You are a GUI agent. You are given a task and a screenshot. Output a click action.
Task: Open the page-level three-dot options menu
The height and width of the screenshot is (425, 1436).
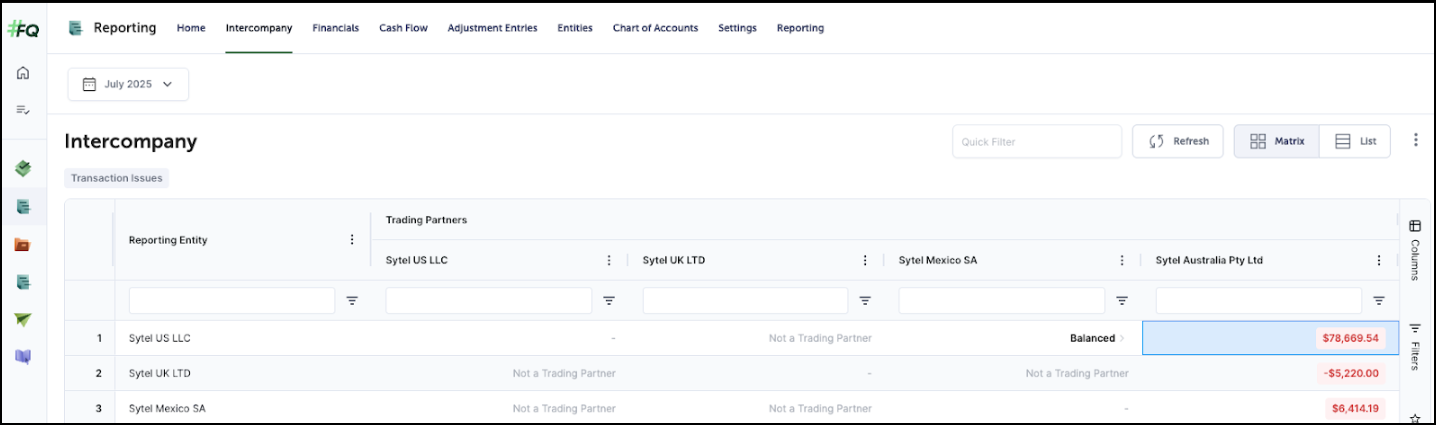pos(1415,141)
